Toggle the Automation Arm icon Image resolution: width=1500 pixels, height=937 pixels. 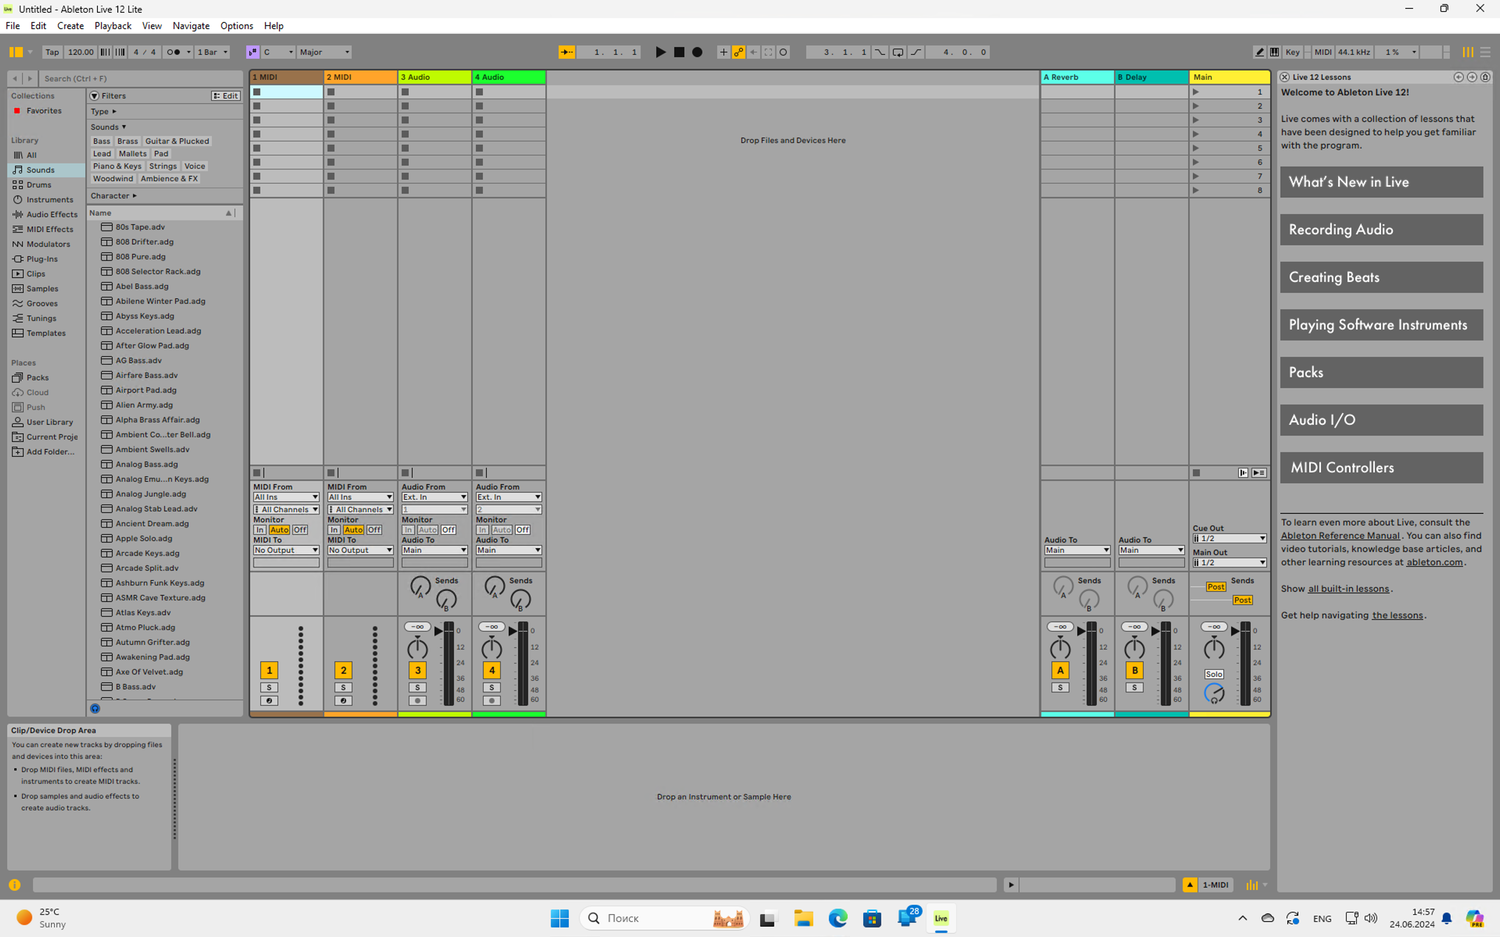click(x=738, y=52)
